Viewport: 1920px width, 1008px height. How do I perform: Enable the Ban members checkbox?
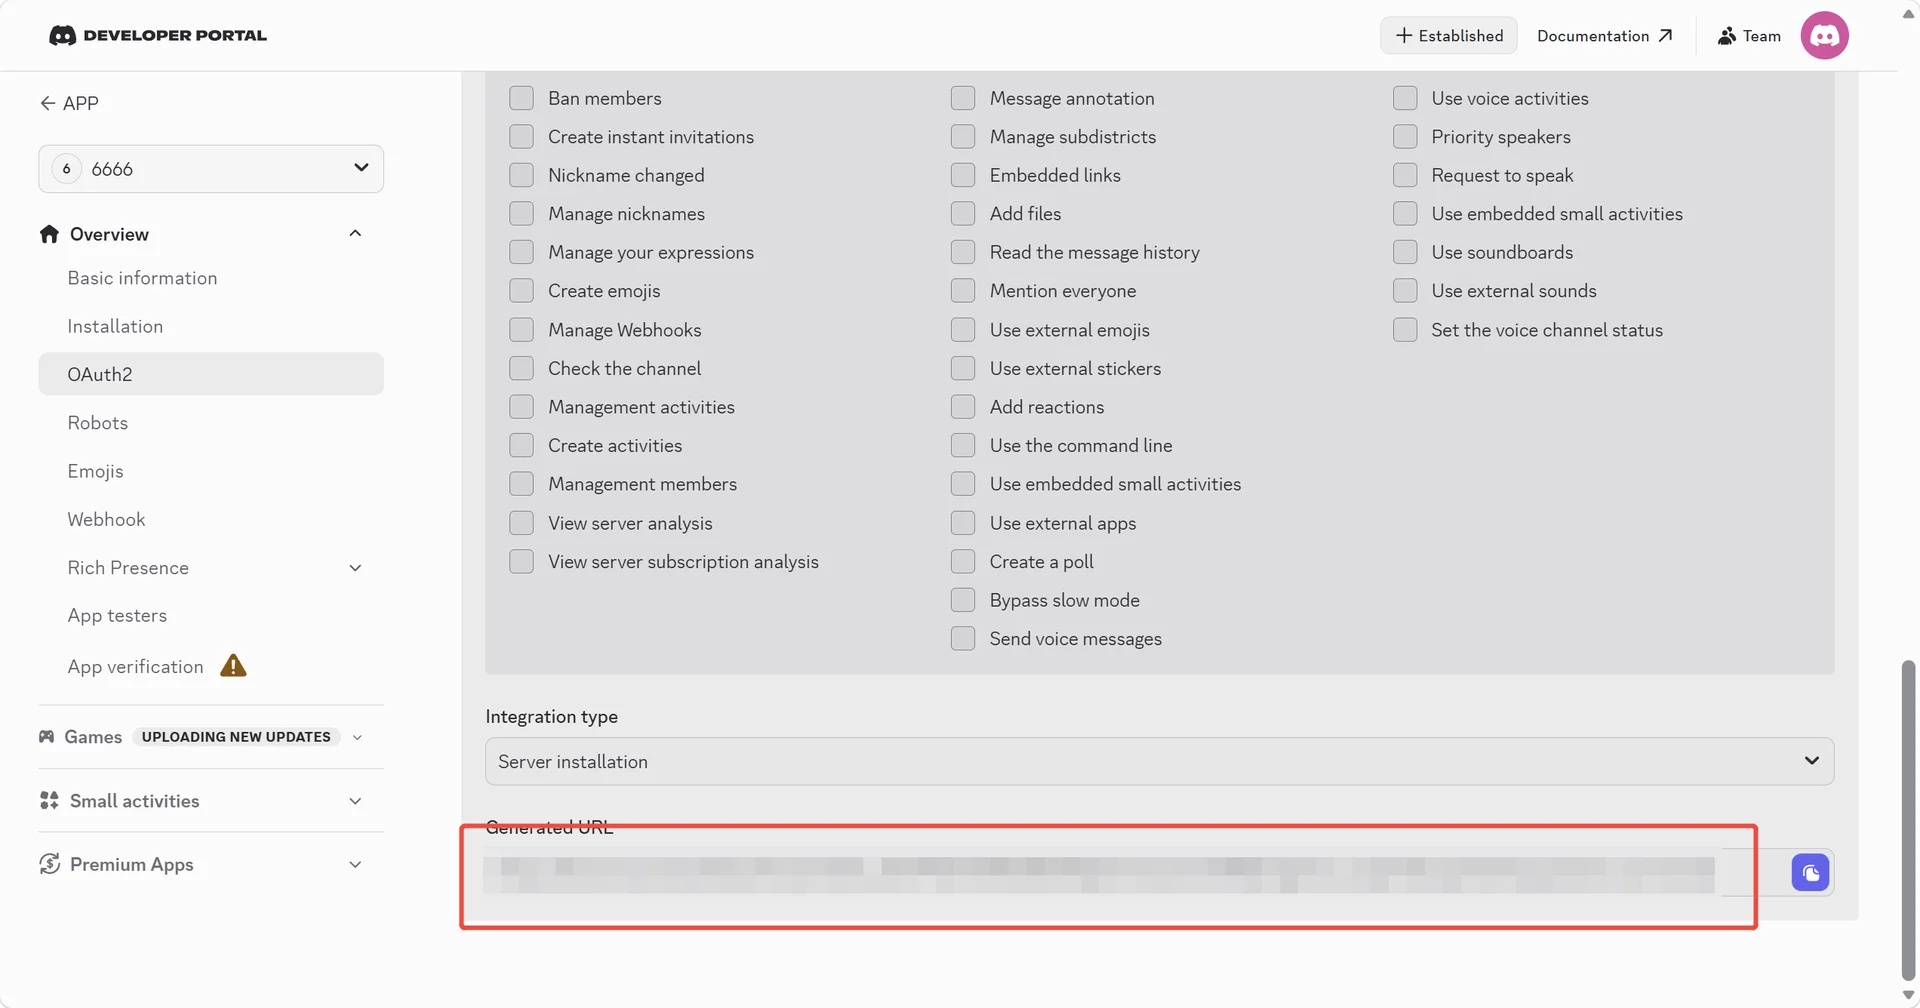[x=521, y=98]
